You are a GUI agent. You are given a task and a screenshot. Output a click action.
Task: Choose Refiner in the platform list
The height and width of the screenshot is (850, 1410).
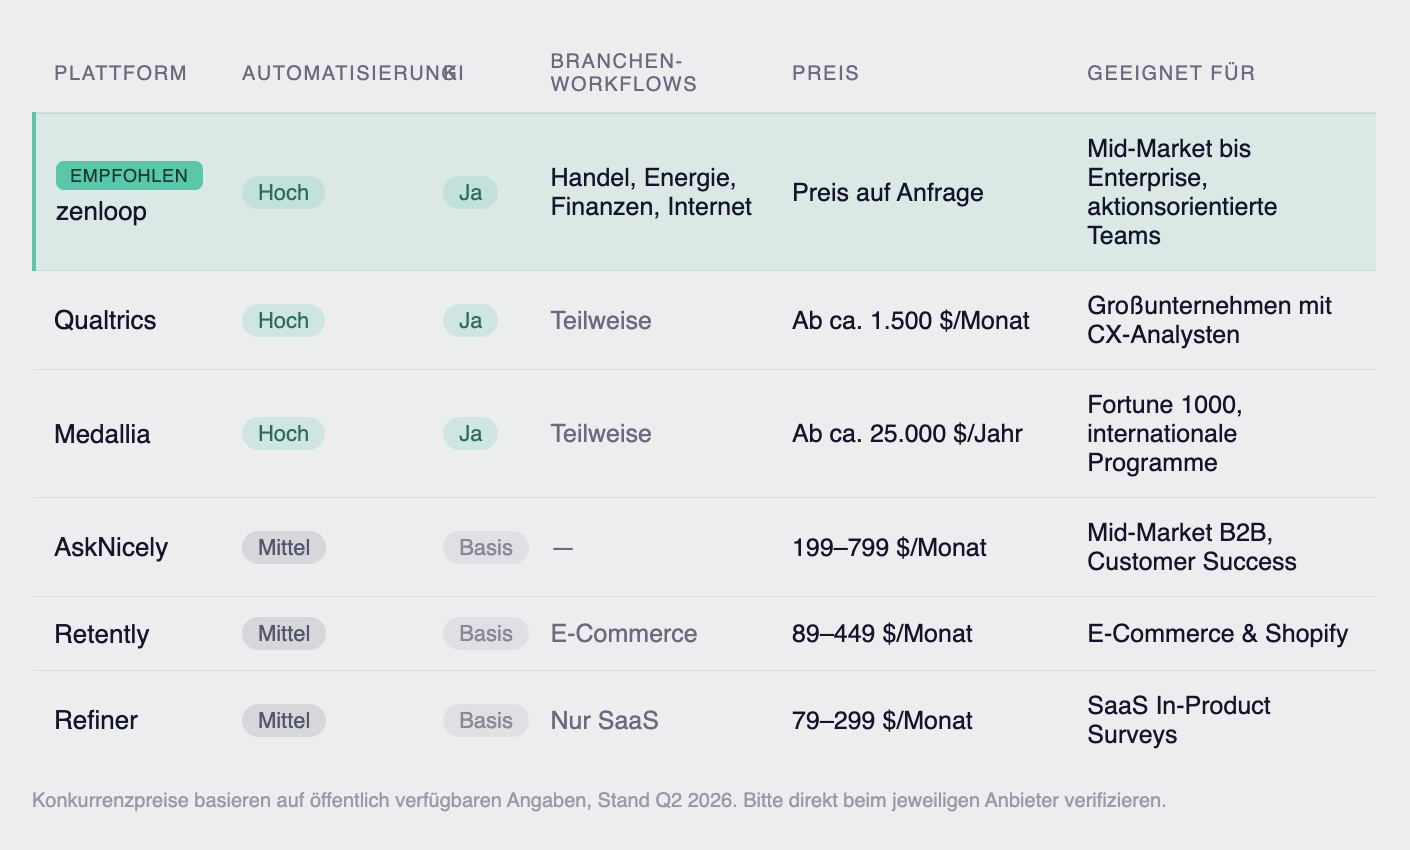tap(96, 720)
